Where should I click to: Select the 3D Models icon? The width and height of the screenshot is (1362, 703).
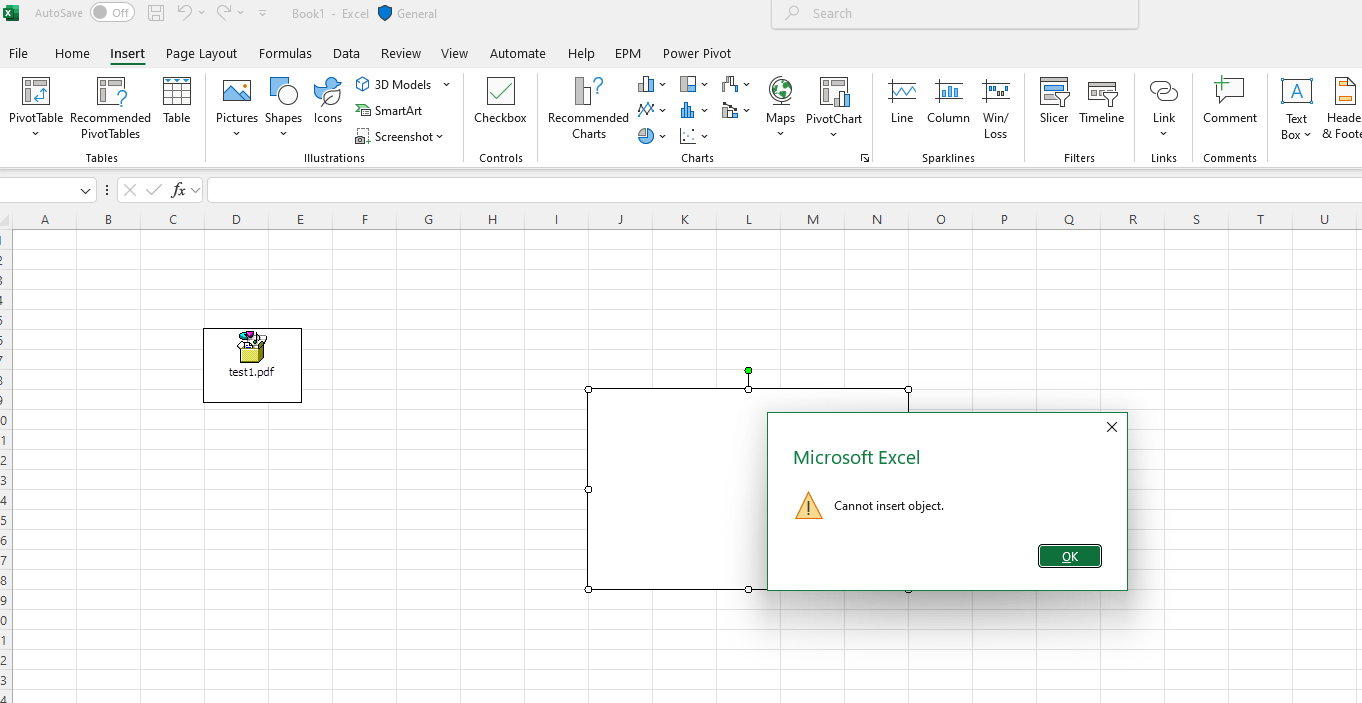(x=364, y=85)
